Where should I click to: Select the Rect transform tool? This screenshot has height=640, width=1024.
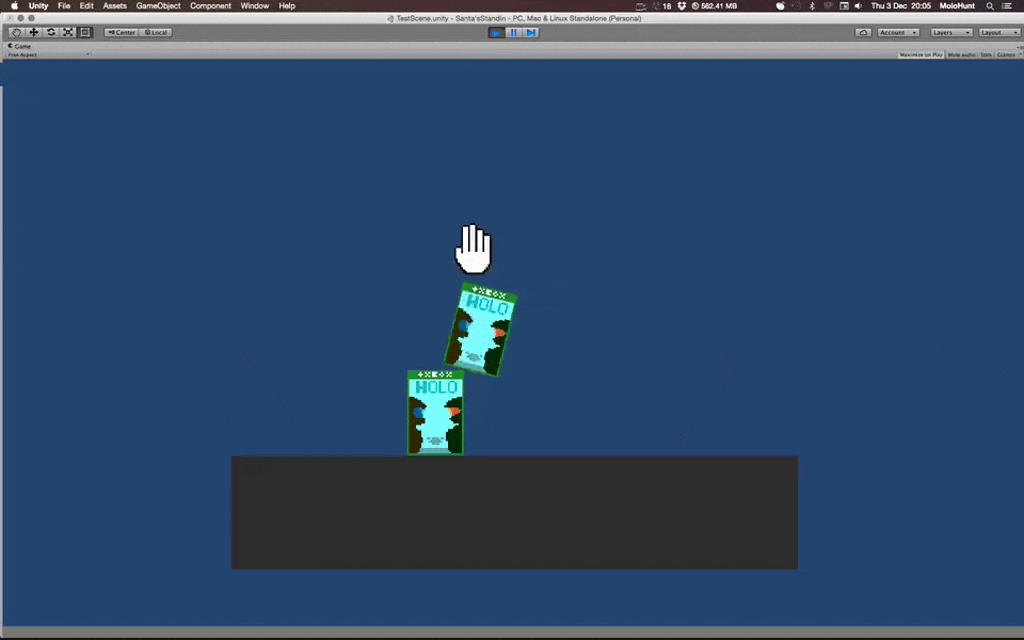pyautogui.click(x=85, y=32)
